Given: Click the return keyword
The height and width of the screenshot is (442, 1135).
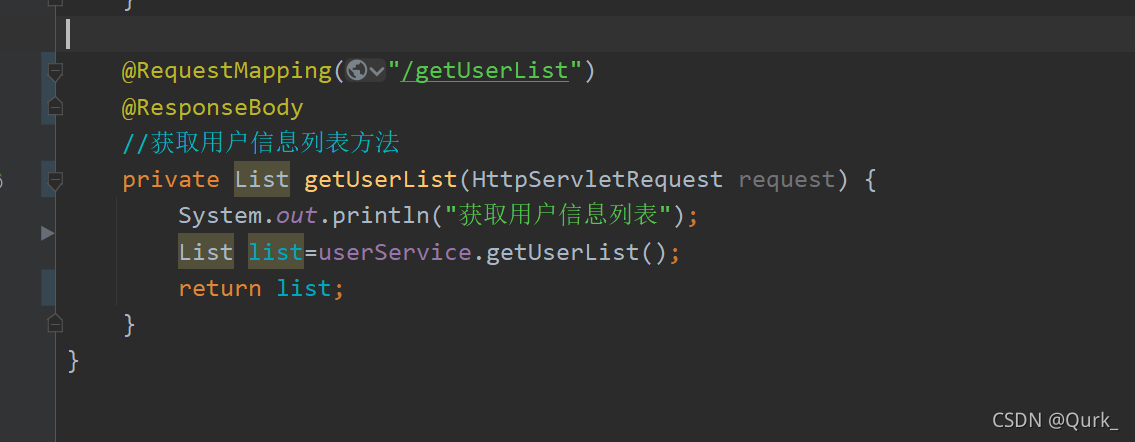Looking at the screenshot, I should click(219, 288).
